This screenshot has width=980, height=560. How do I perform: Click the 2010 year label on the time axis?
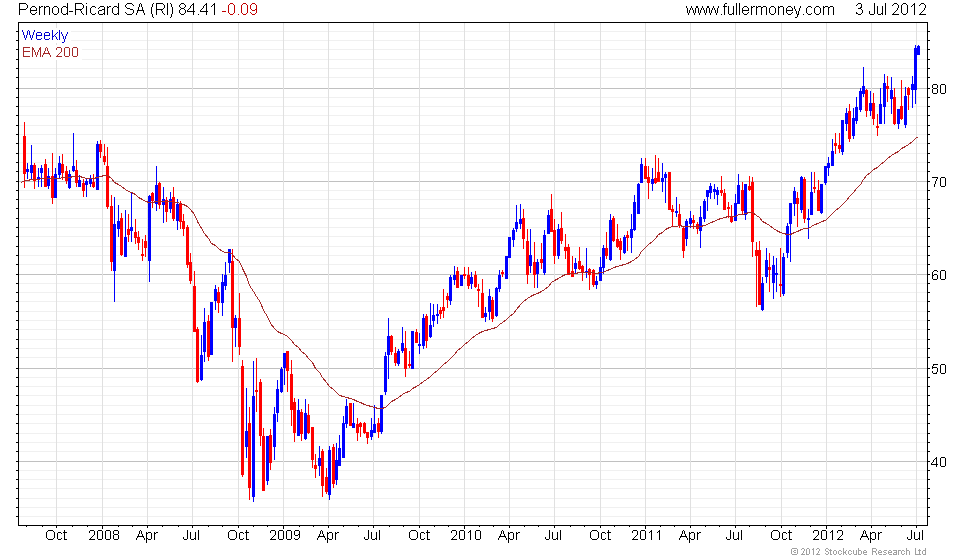point(466,536)
